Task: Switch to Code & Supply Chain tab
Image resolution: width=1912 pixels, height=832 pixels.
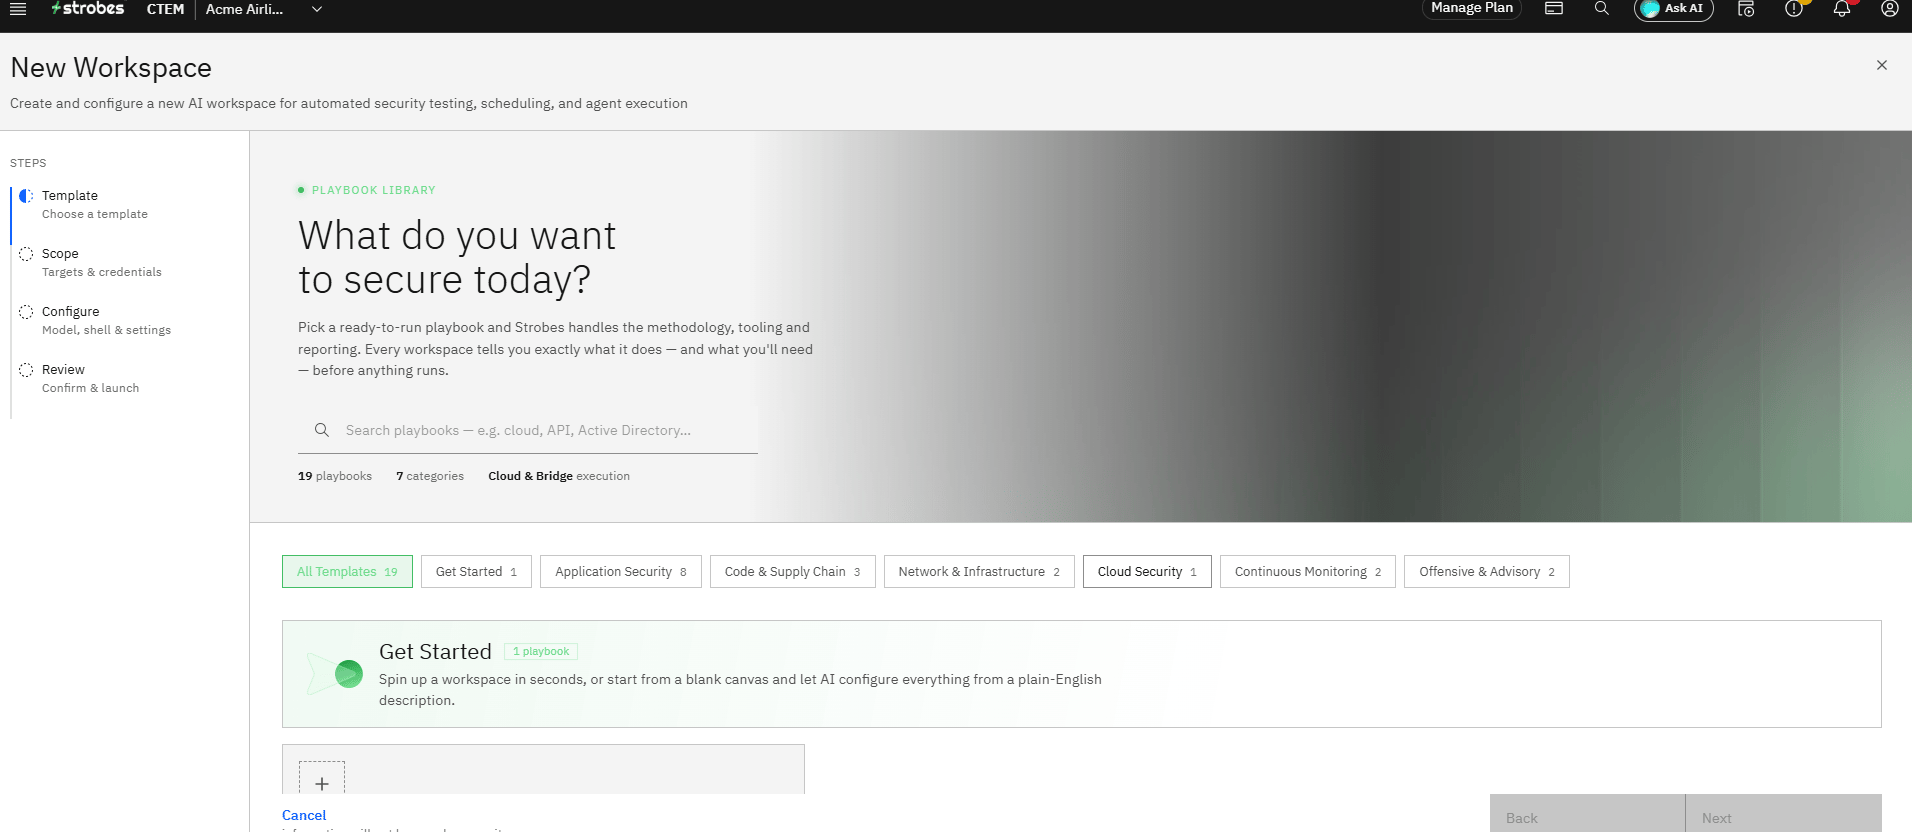Action: point(793,572)
